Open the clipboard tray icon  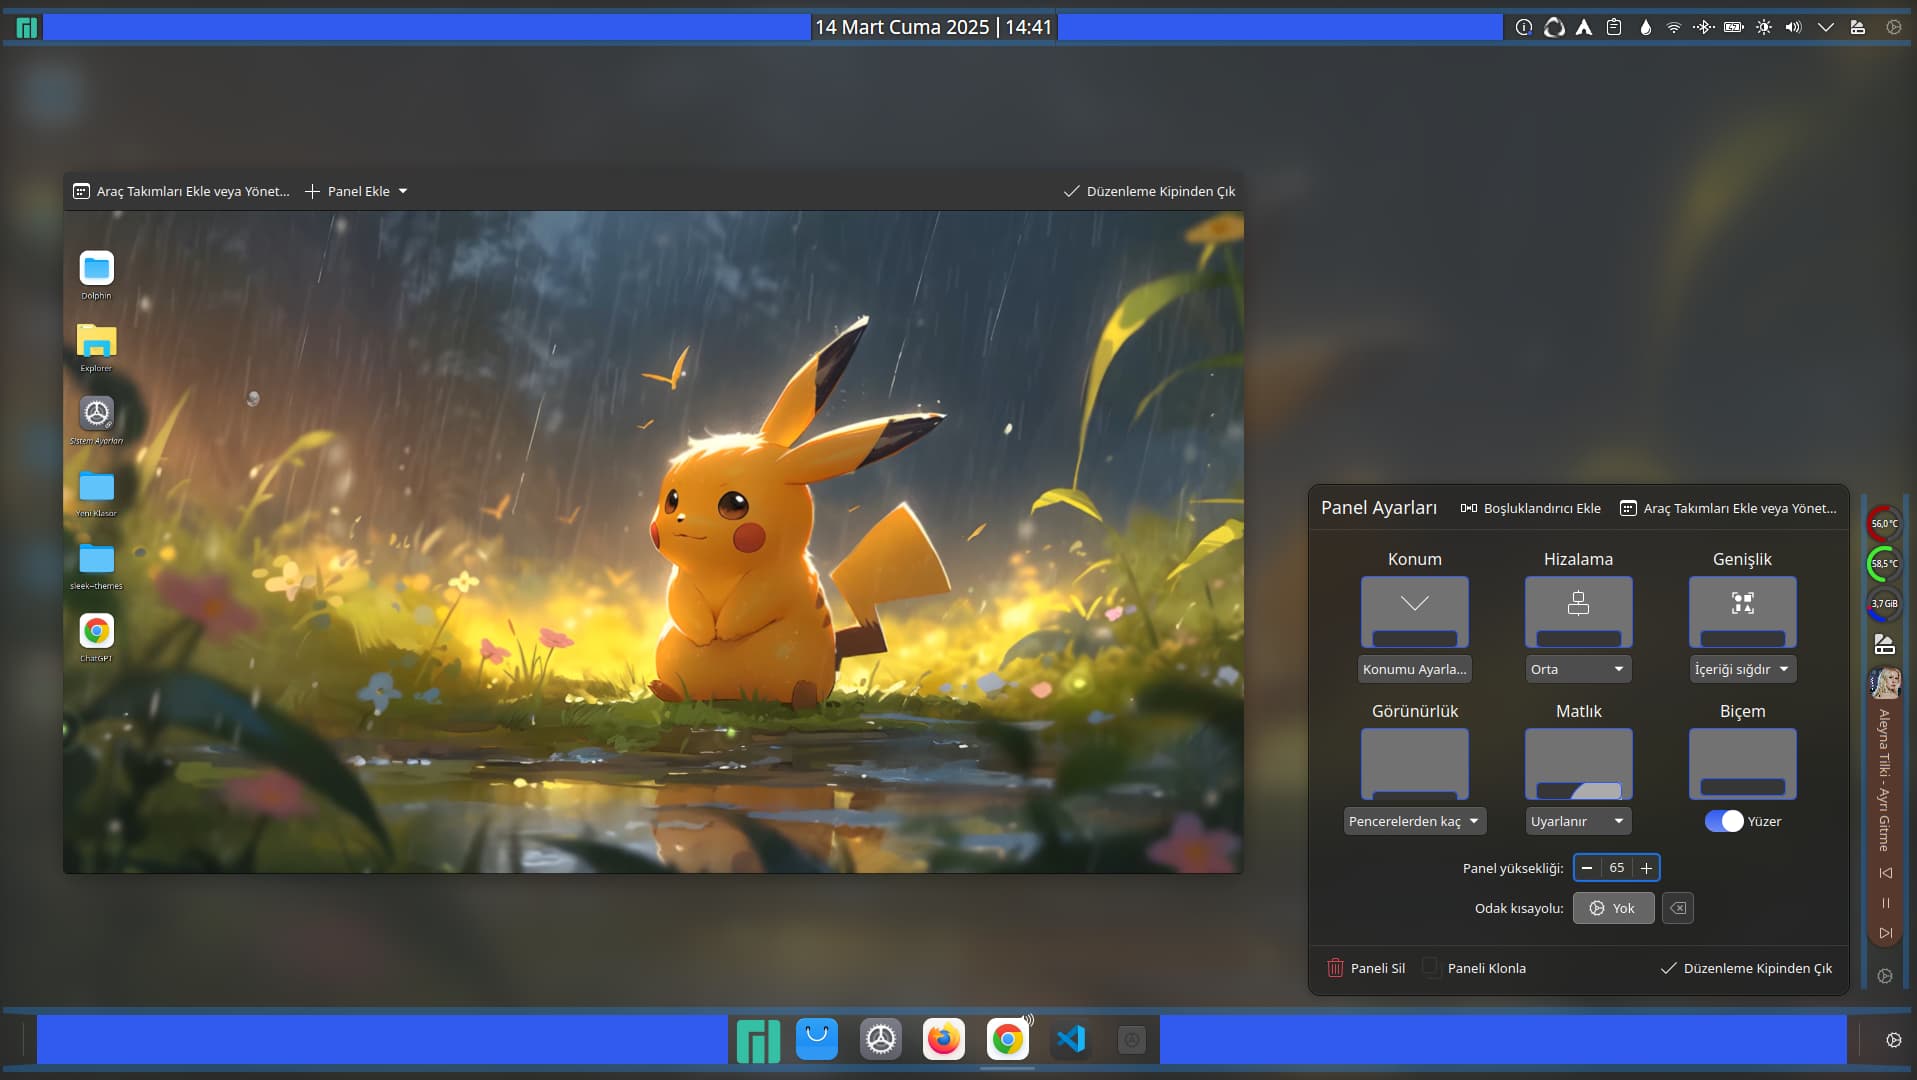[1613, 28]
